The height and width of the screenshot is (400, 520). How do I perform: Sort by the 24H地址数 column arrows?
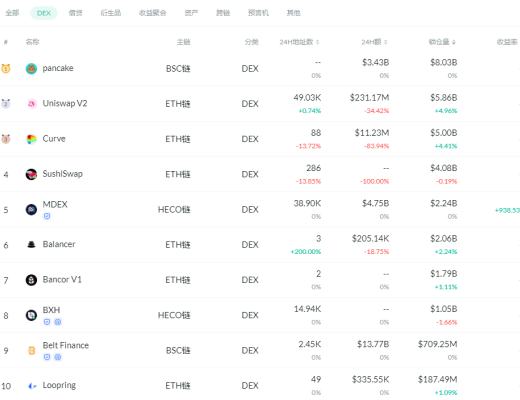click(x=317, y=42)
